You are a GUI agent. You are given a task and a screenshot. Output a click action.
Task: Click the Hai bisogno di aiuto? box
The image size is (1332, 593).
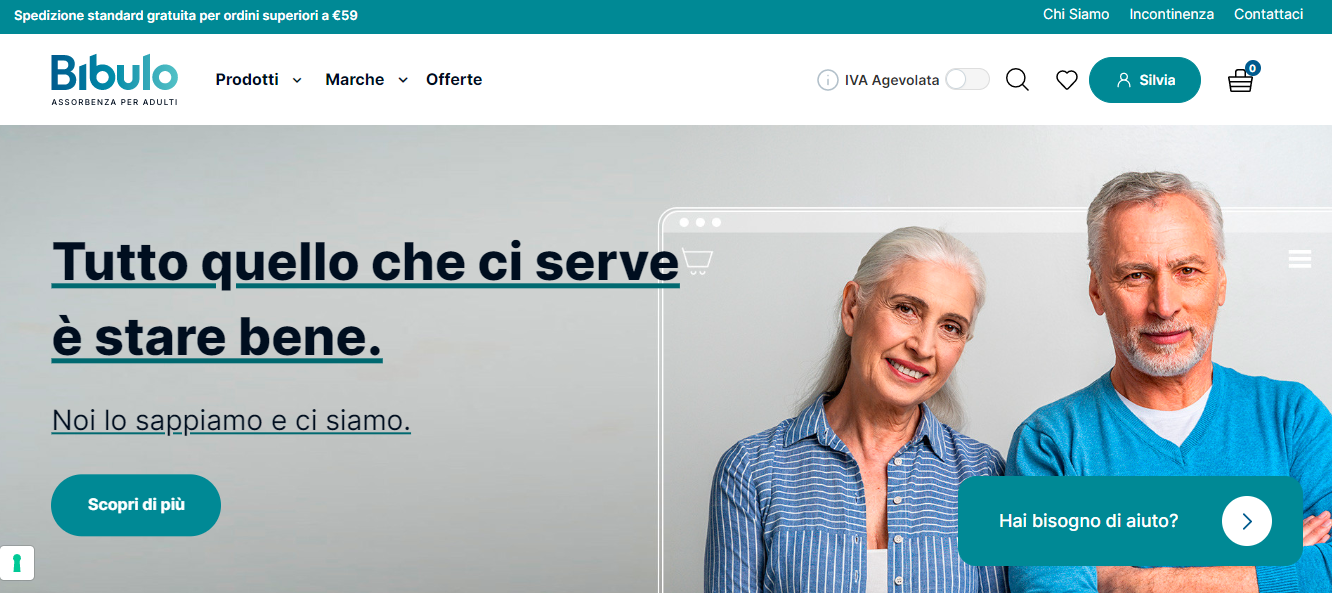(x=1130, y=521)
